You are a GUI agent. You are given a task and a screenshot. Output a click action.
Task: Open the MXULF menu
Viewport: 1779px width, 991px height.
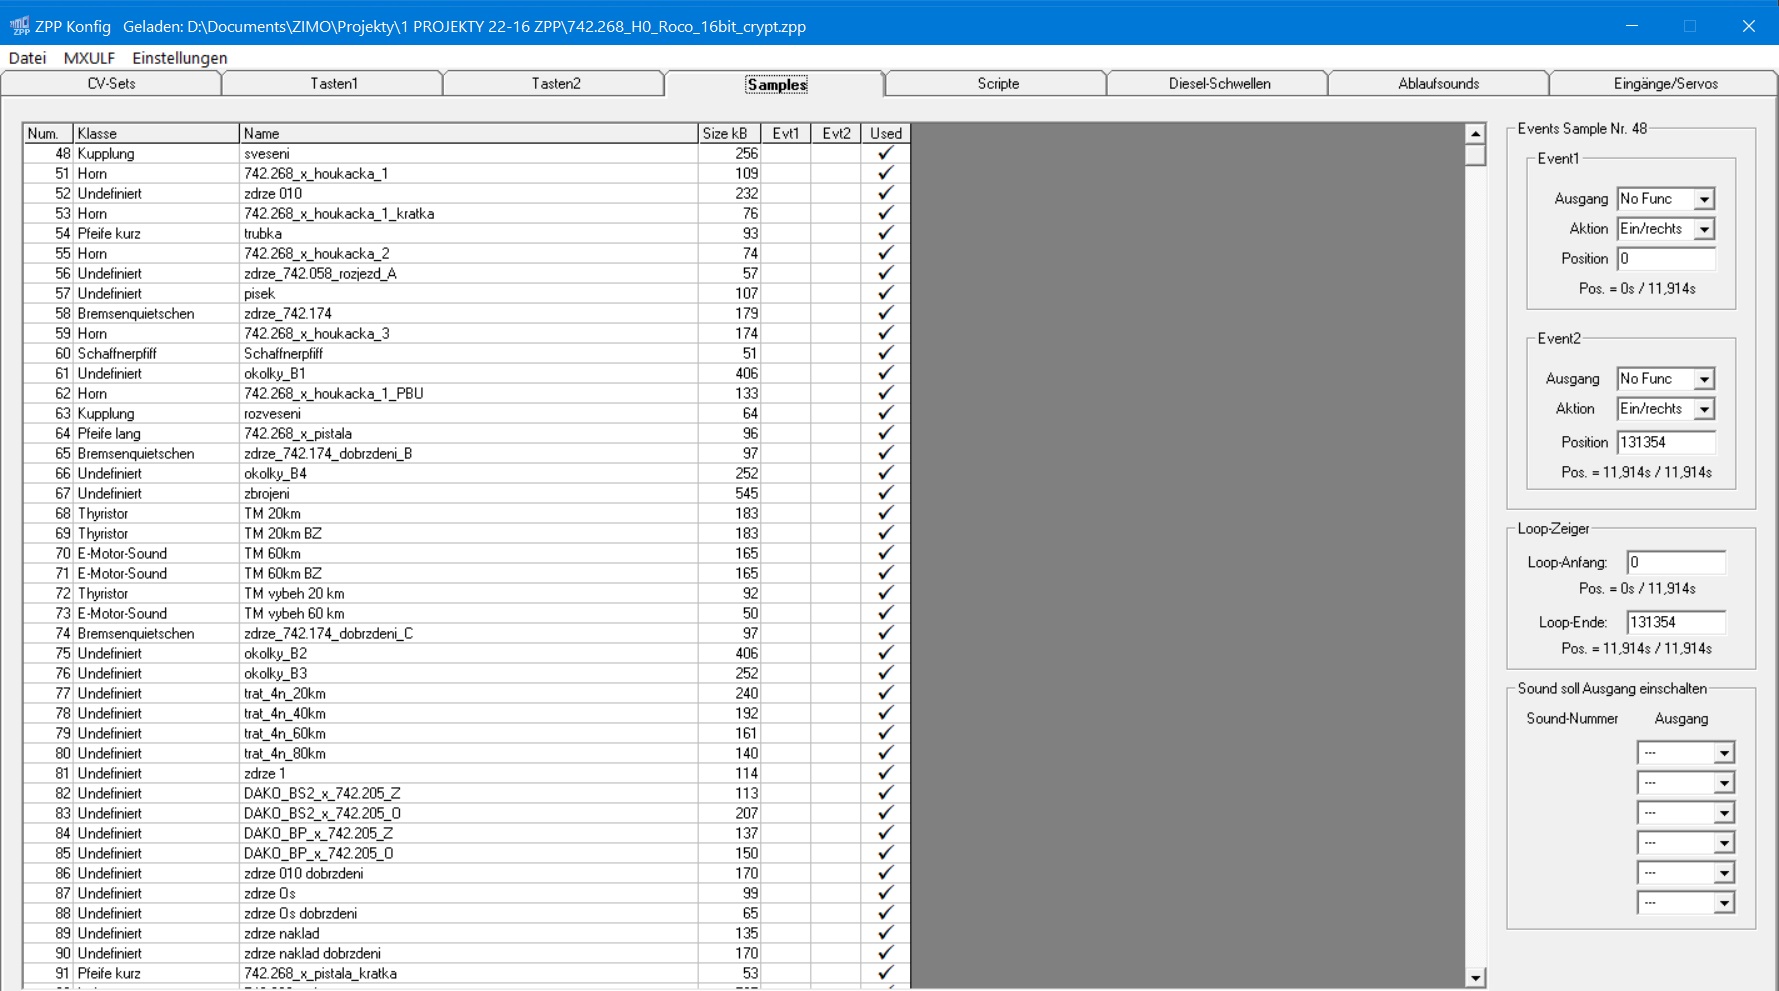point(89,58)
